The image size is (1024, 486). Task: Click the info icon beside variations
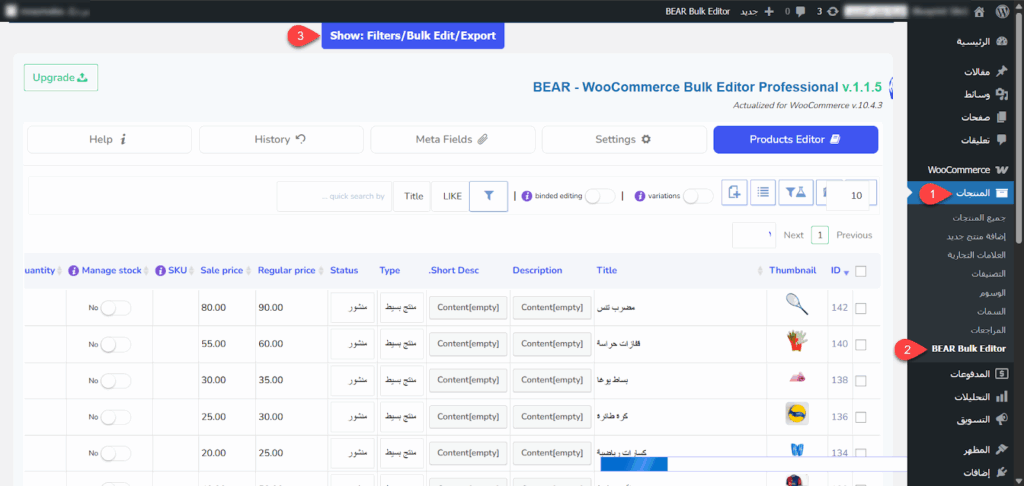pyautogui.click(x=640, y=196)
